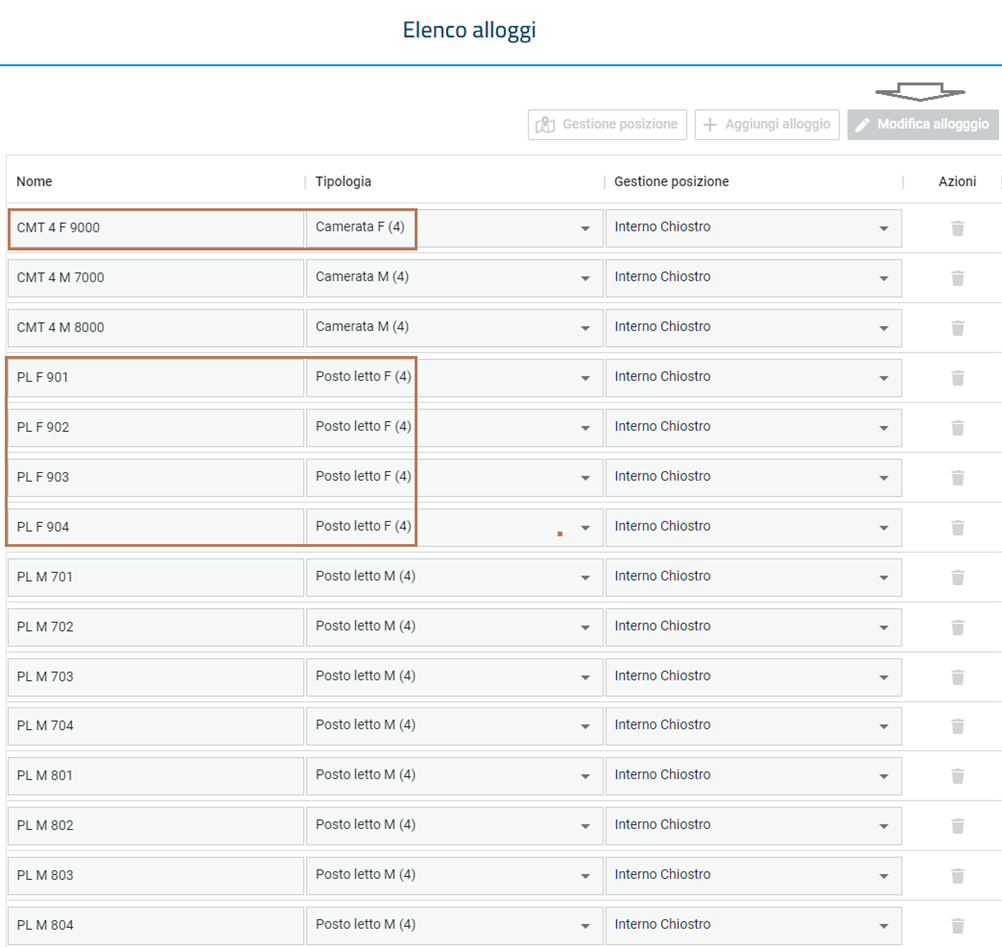Open Tipologia dropdown for CMT 4 M 8000
Viewport: 1002px width, 947px height.
click(454, 328)
